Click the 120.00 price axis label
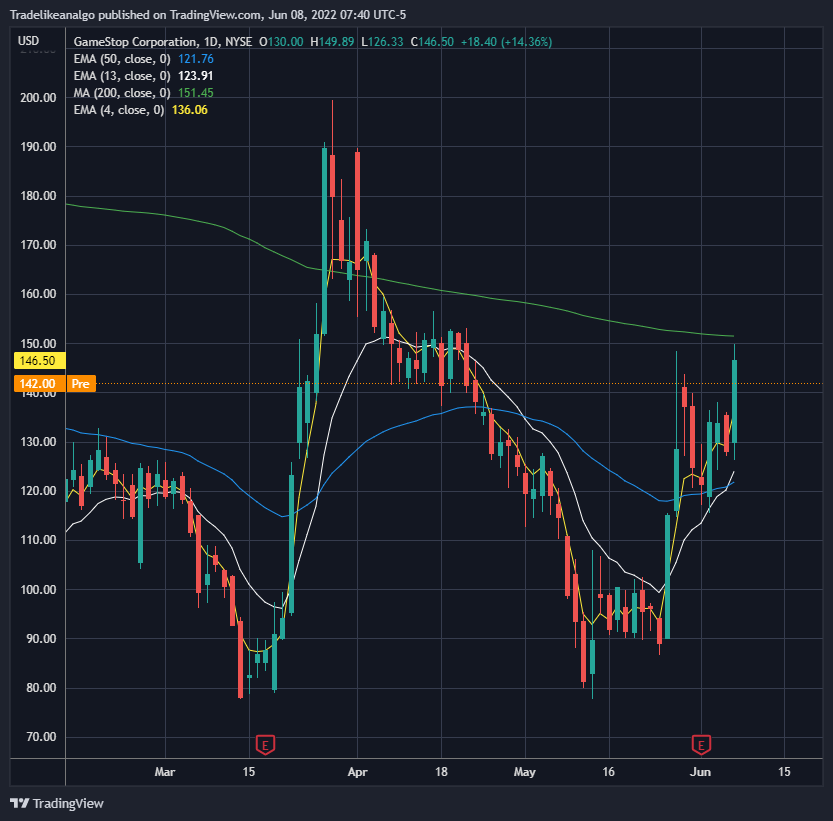 point(38,491)
